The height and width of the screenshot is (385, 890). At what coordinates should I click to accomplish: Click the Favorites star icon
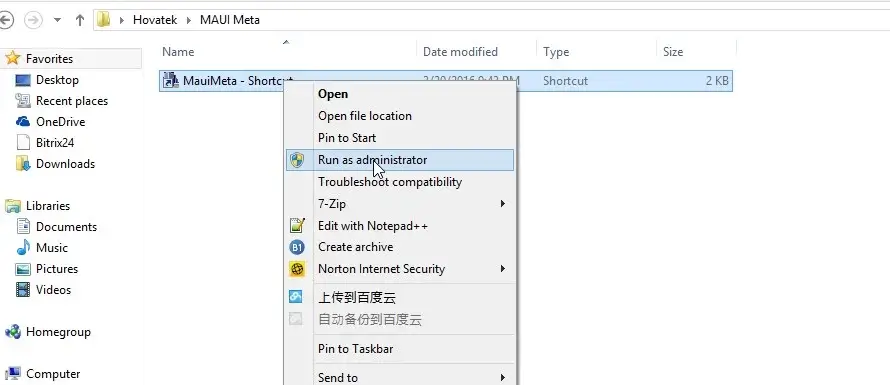(x=12, y=58)
